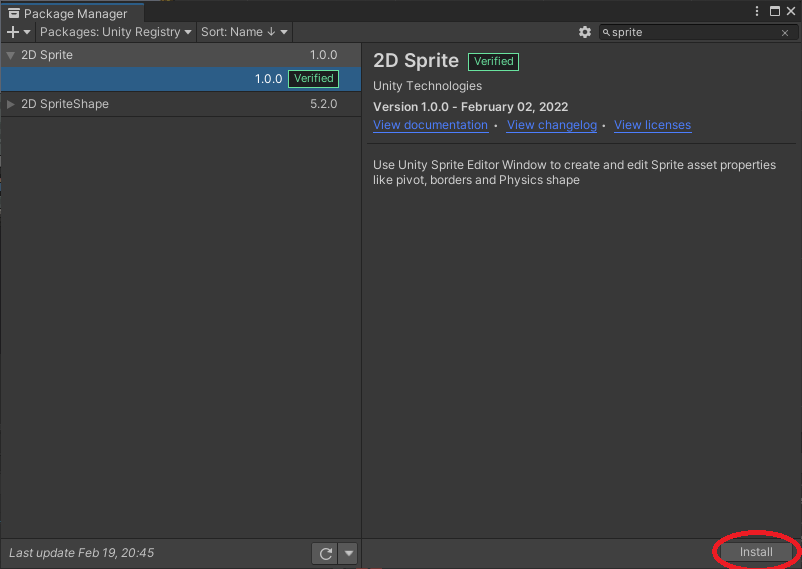
Task: Click the Last update Feb 19, 20:45 status text
Action: click(x=81, y=553)
